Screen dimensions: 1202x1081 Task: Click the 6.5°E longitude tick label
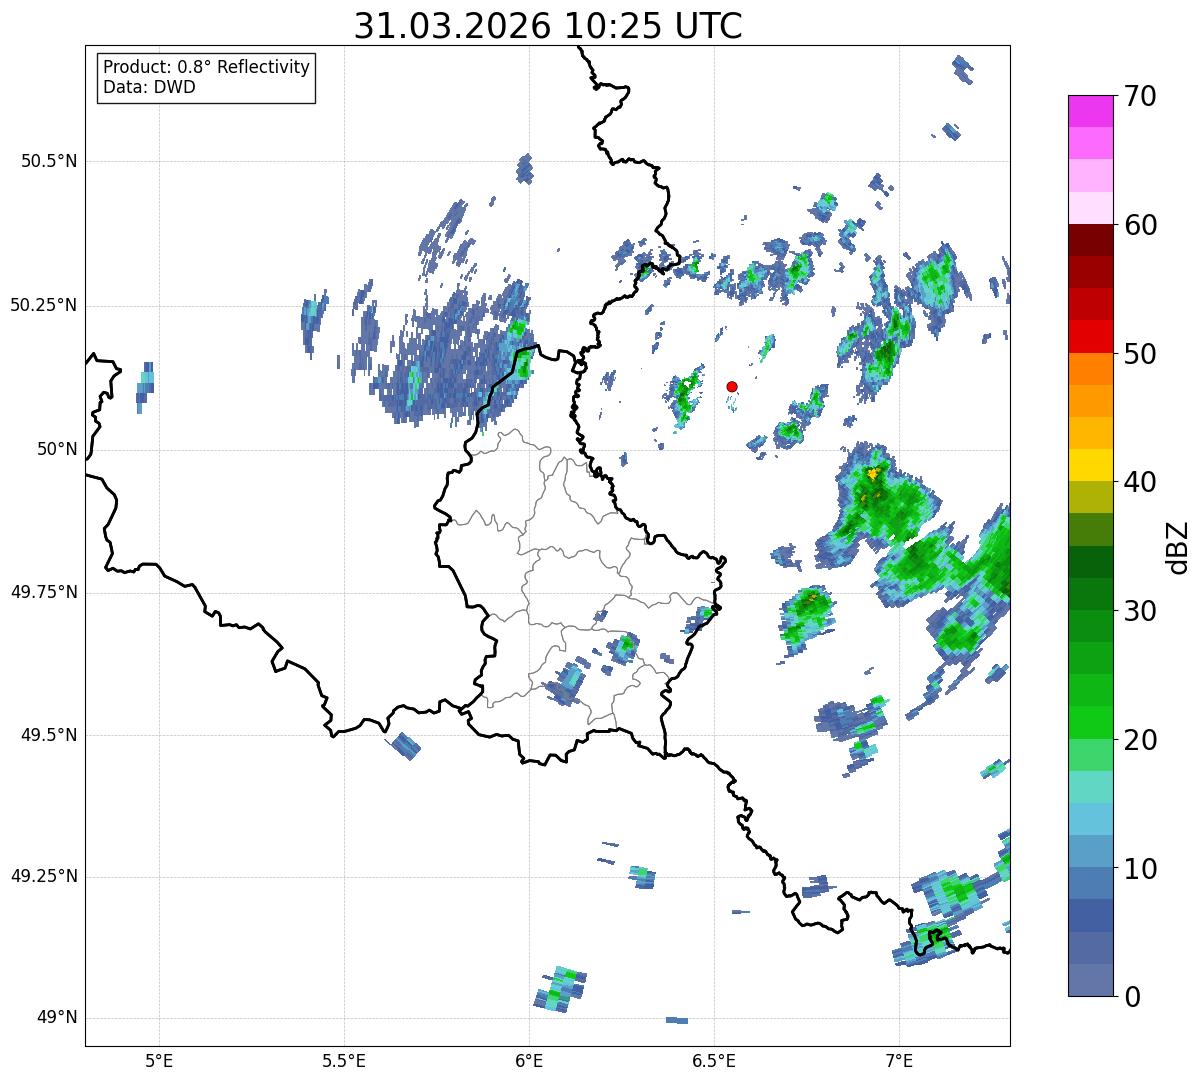point(715,1059)
